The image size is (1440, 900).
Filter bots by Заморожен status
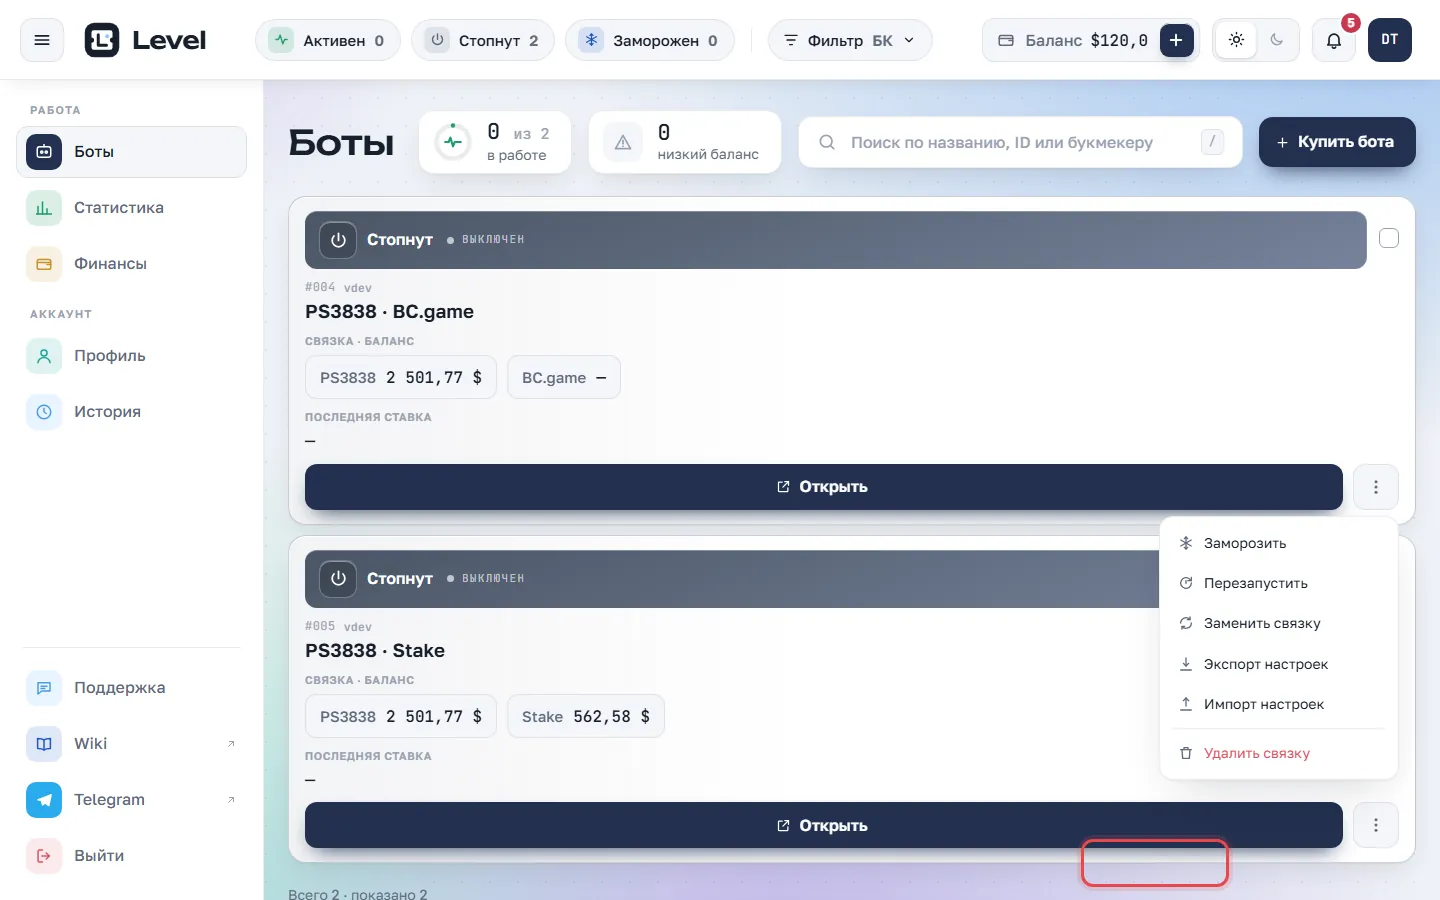click(x=650, y=40)
